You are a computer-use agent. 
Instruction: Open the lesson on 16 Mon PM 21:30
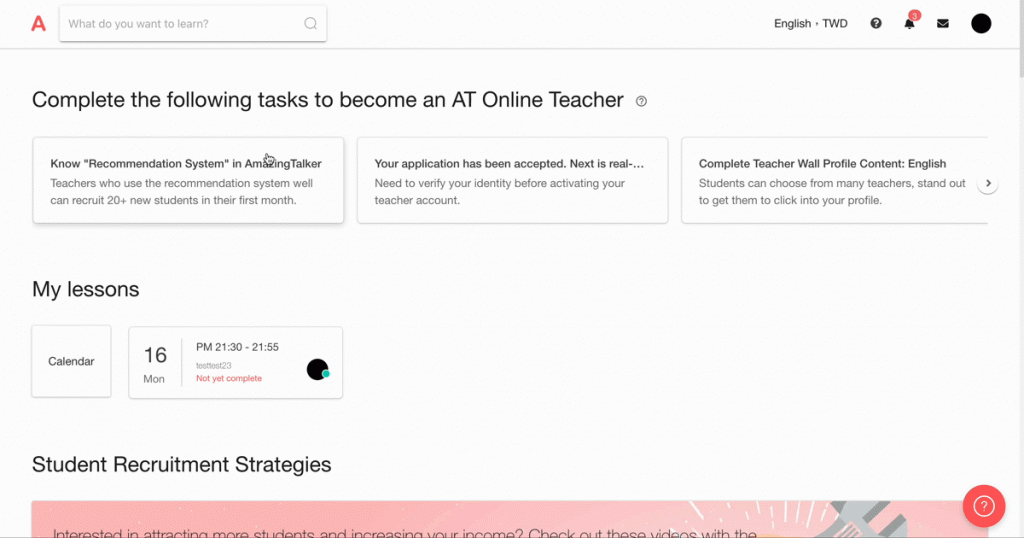[236, 362]
